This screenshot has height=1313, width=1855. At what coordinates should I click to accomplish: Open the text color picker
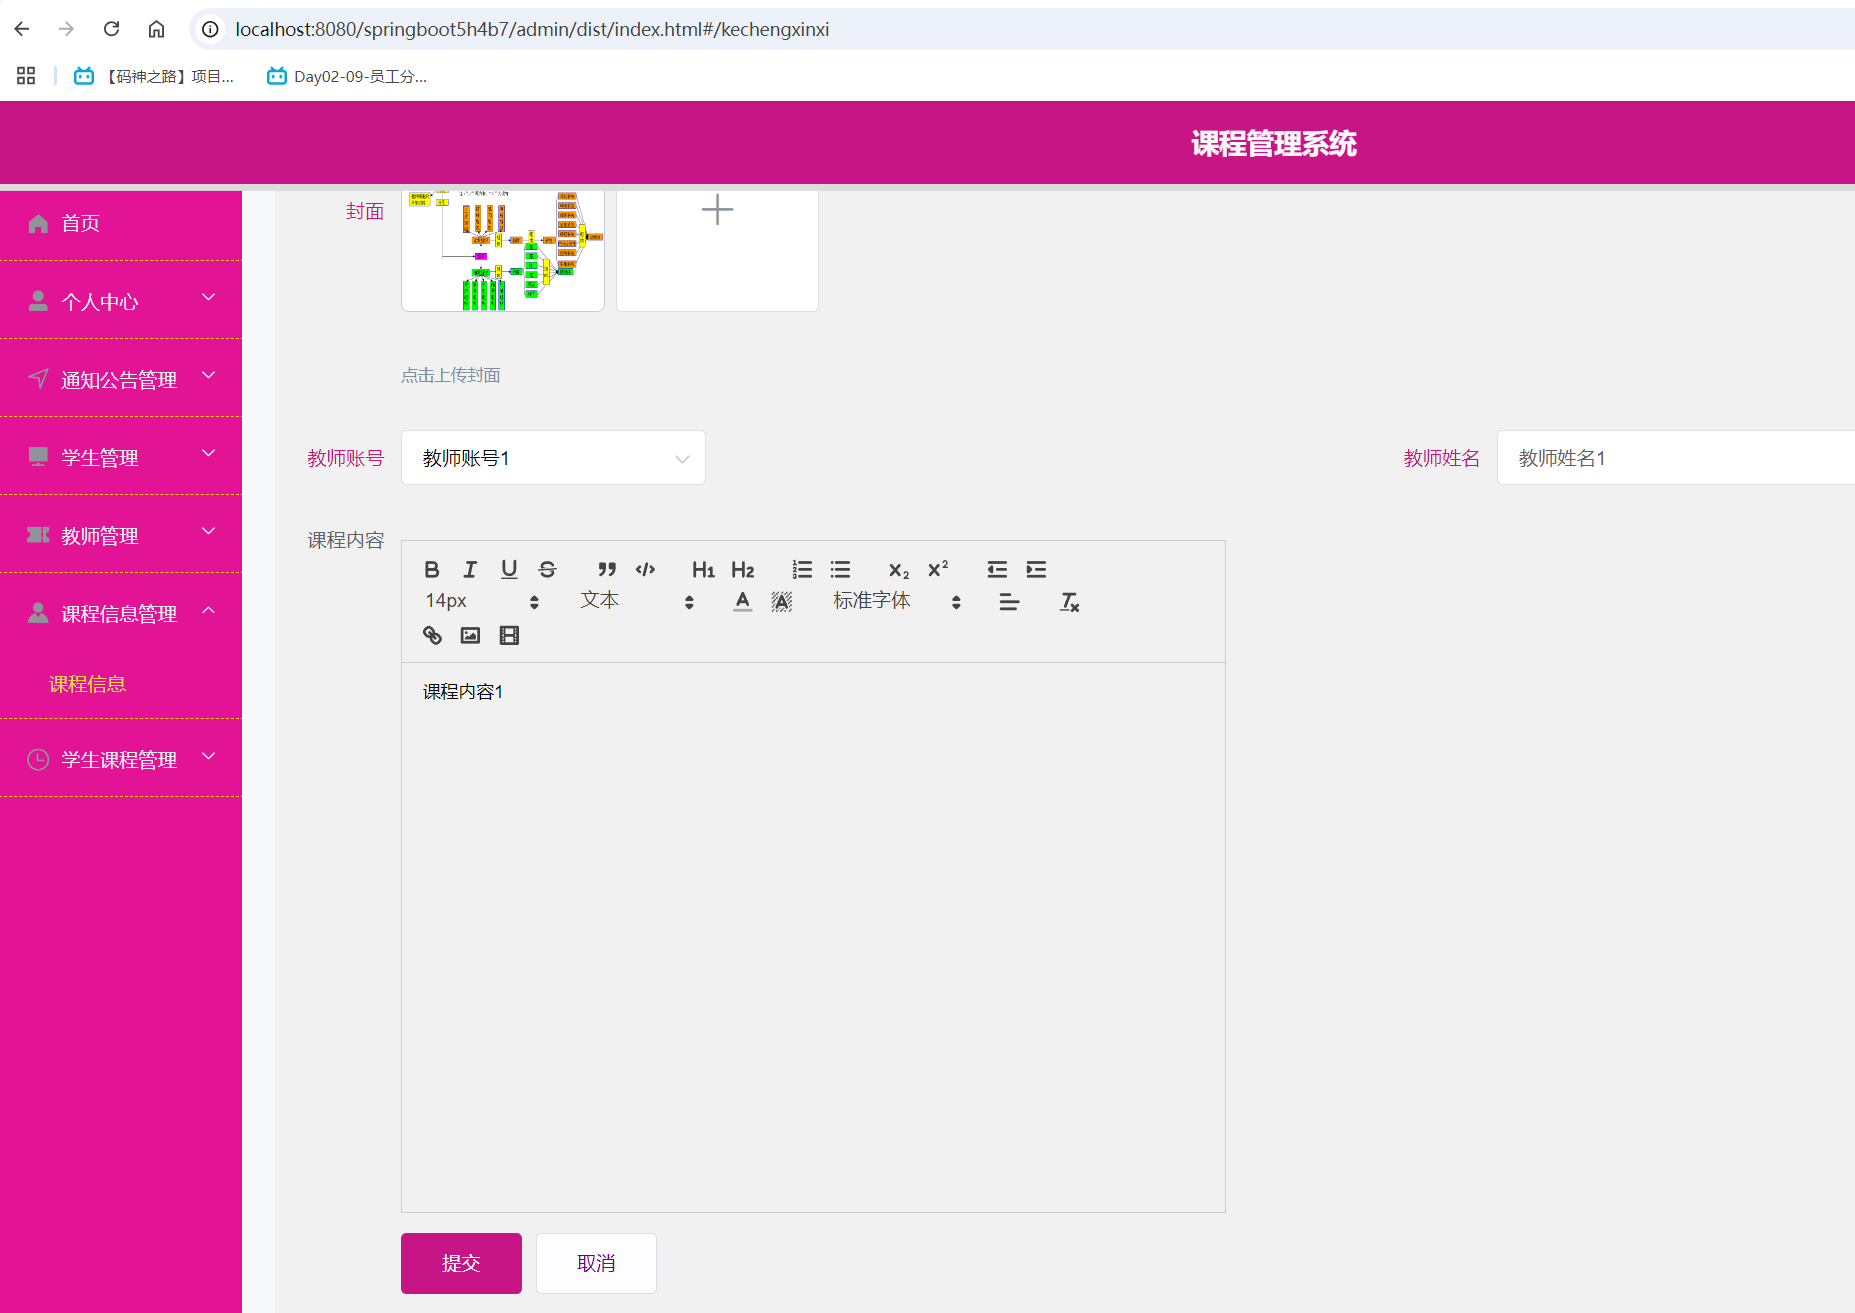742,601
